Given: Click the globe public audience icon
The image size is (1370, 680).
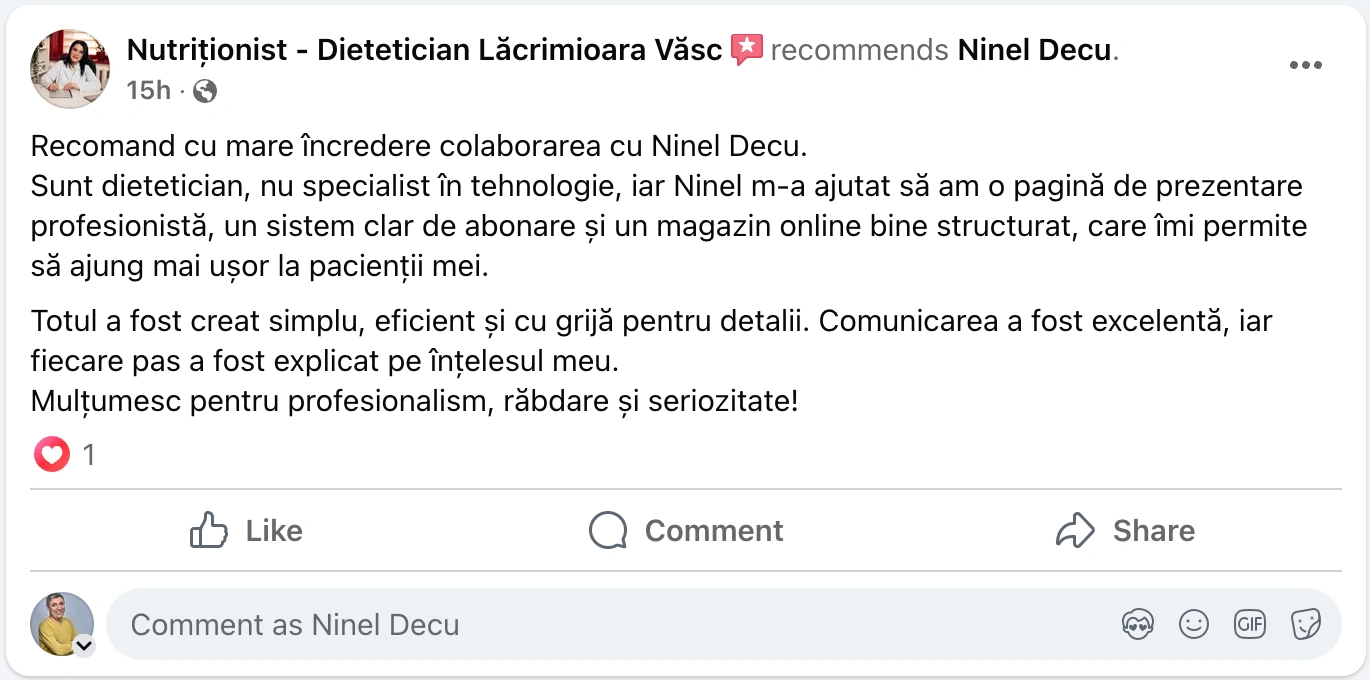Looking at the screenshot, I should tap(205, 91).
